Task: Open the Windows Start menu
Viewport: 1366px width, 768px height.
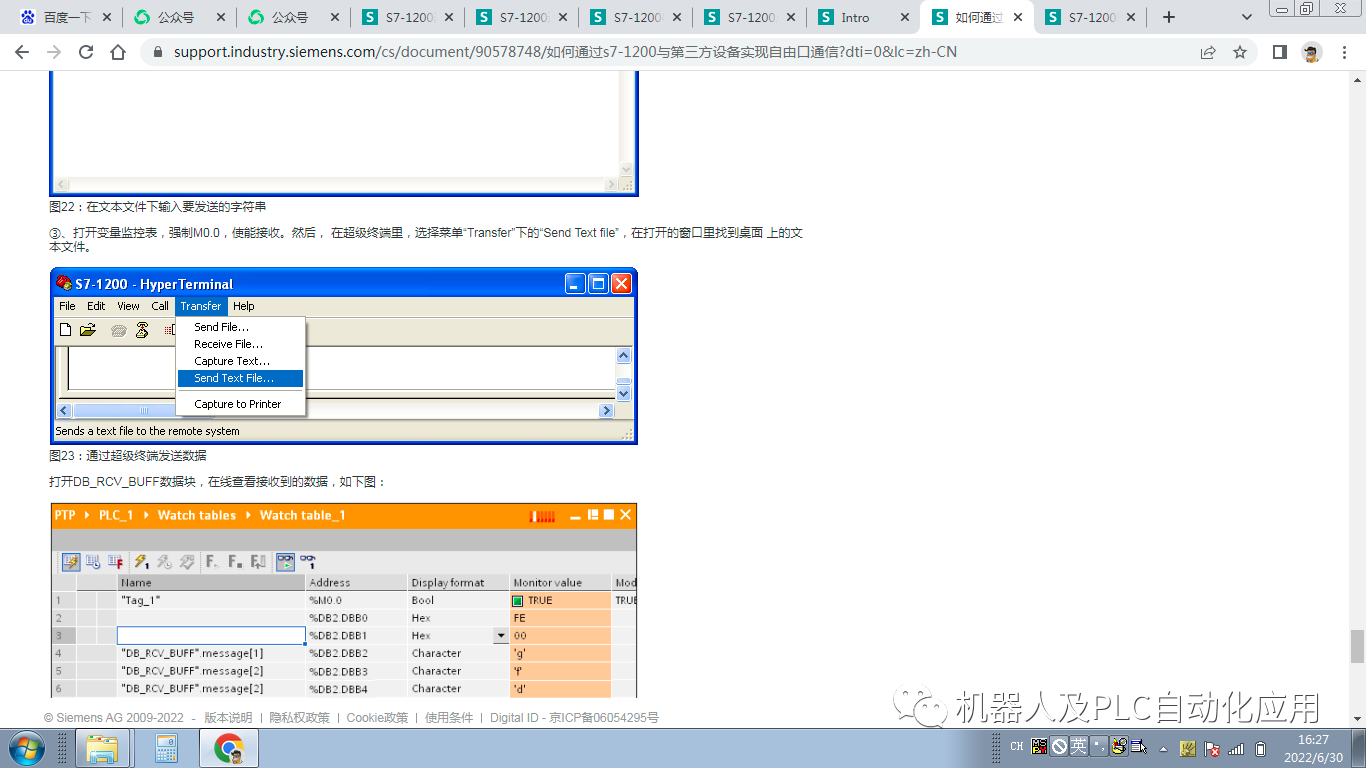Action: tap(25, 747)
